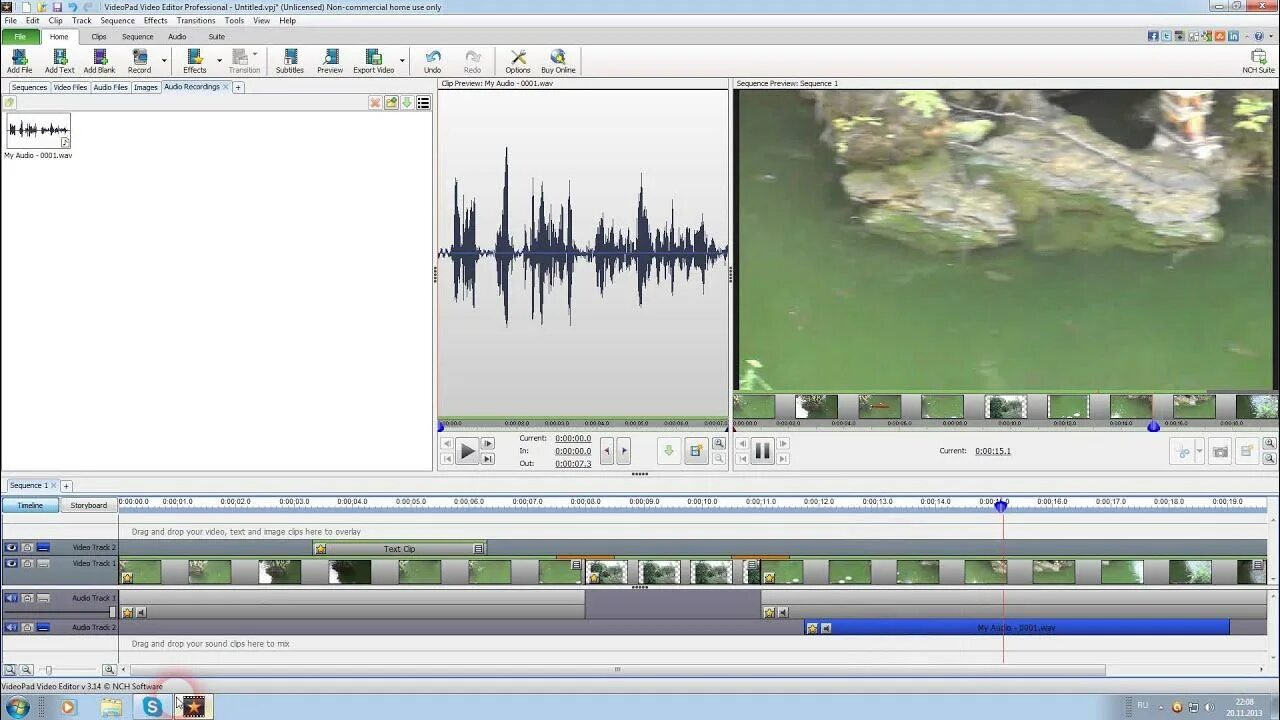The image size is (1280, 720).
Task: Click the Add Text toolbar icon
Action: [x=59, y=61]
